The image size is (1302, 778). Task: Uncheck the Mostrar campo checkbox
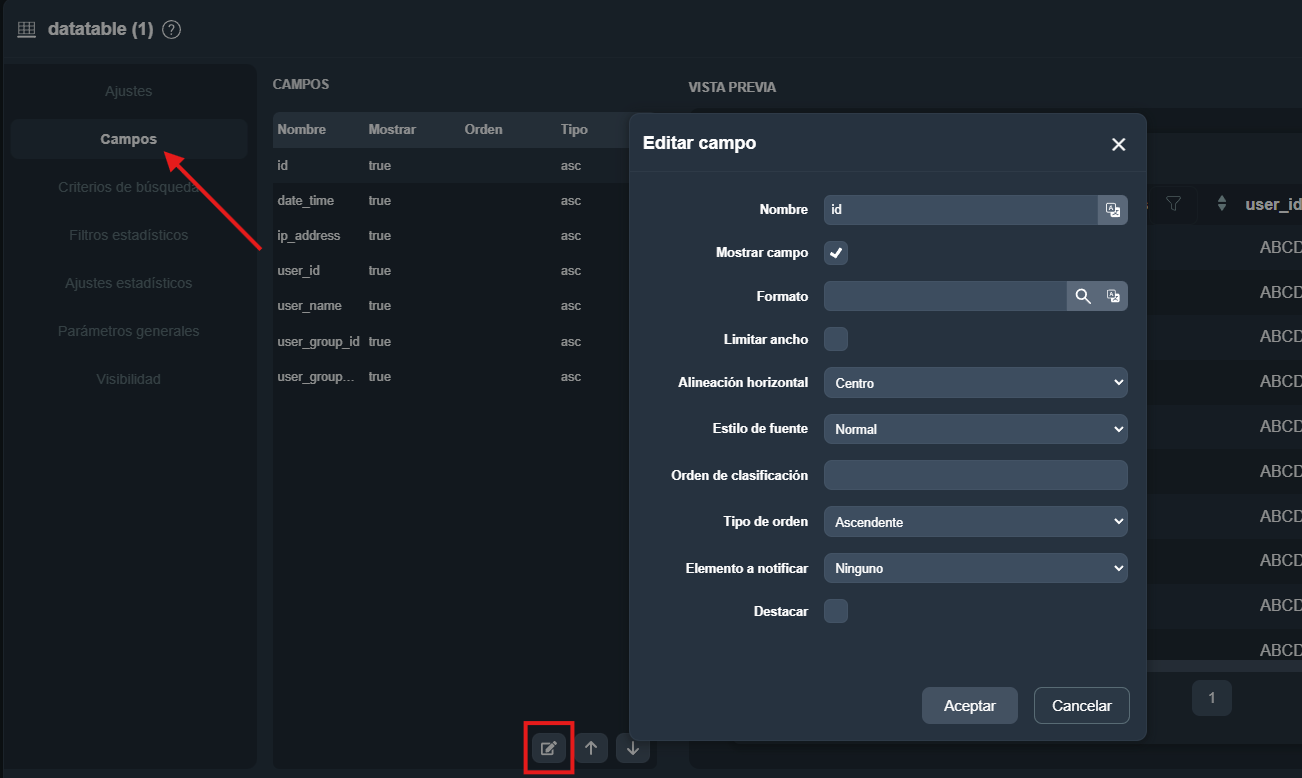(x=835, y=252)
